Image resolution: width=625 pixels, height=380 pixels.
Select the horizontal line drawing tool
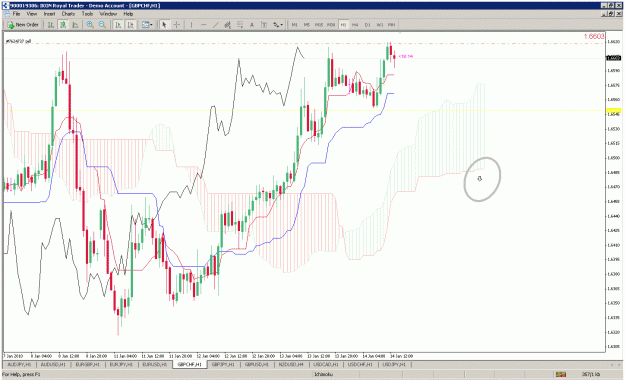pos(203,25)
